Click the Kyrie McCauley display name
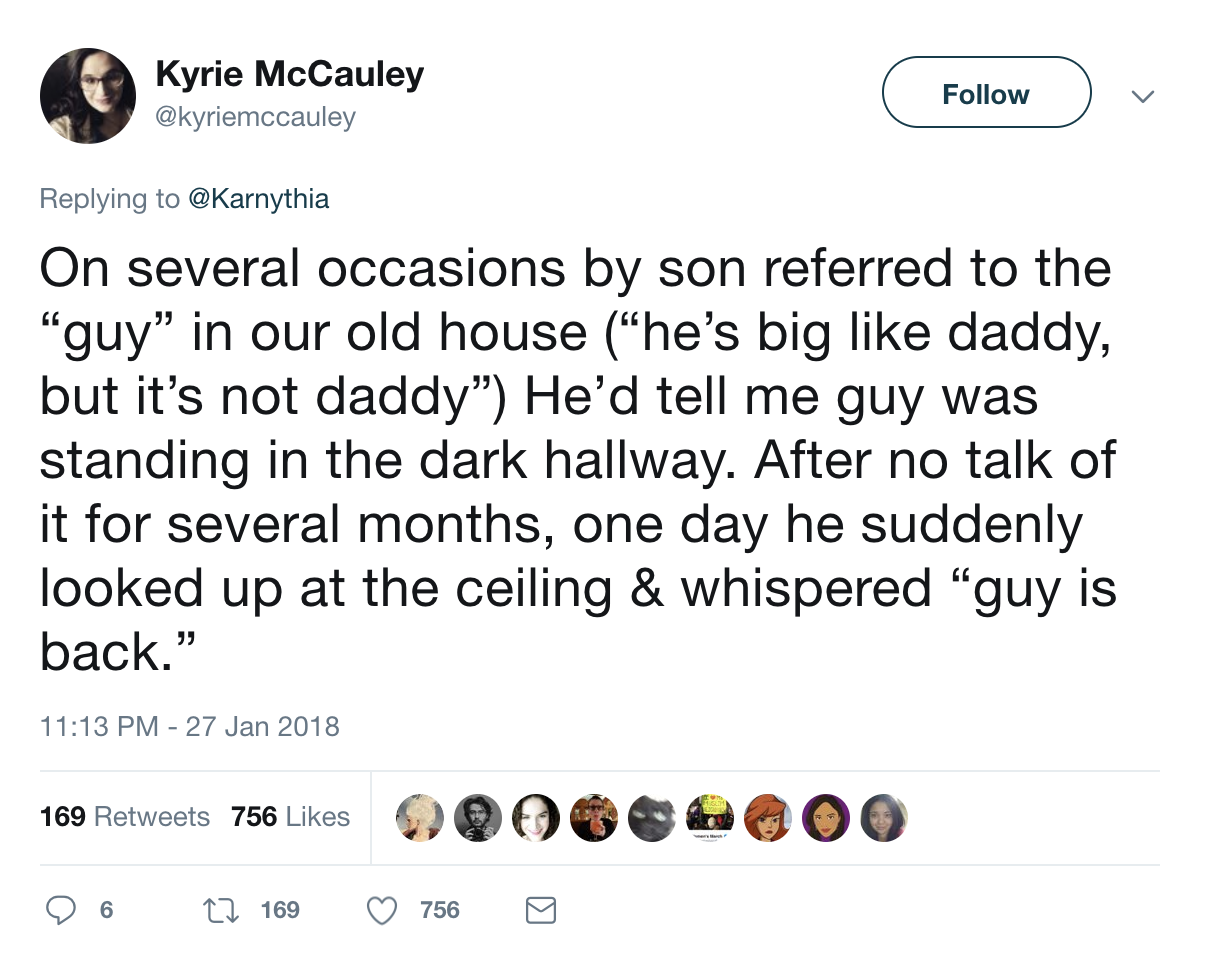This screenshot has width=1212, height=962. pos(289,73)
